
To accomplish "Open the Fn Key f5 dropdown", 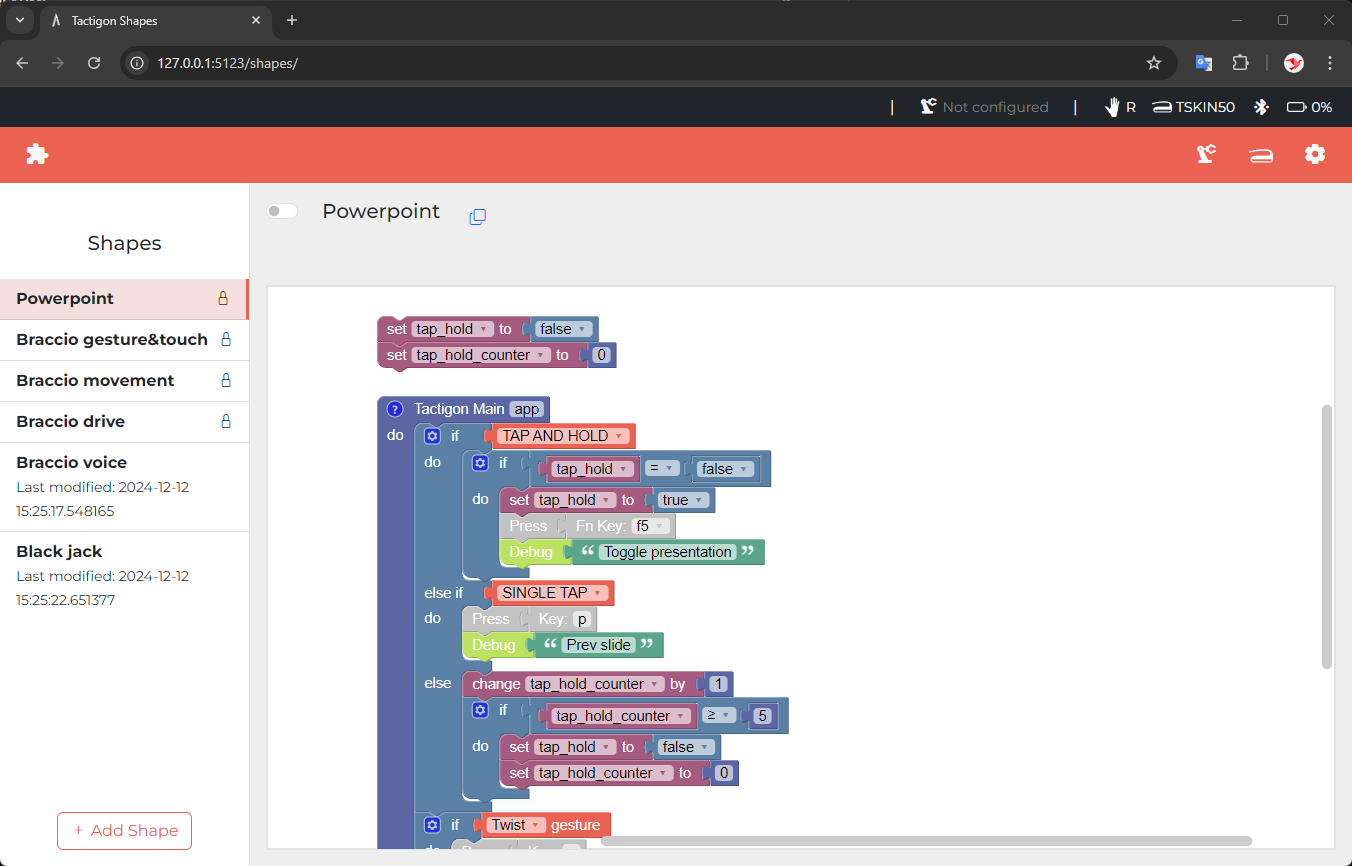I will (x=650, y=526).
